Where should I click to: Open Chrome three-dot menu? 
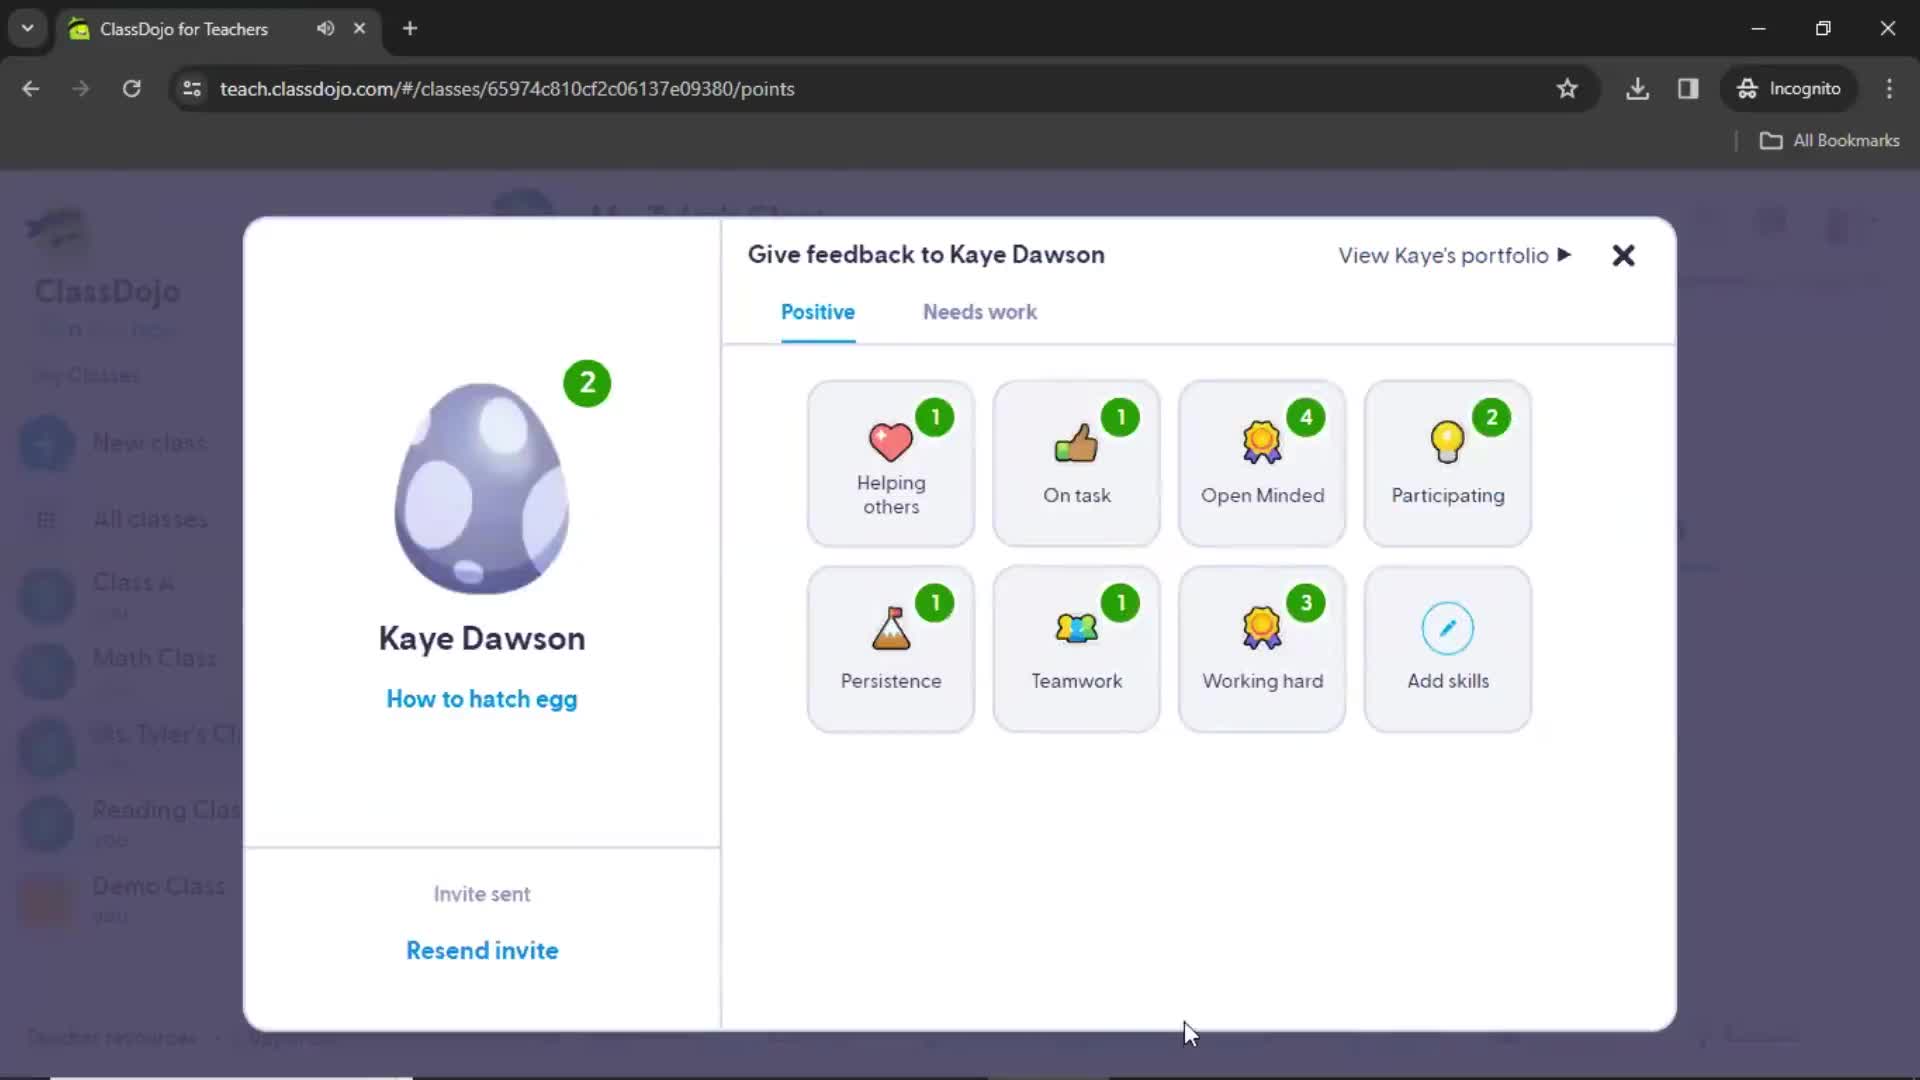pyautogui.click(x=1888, y=89)
